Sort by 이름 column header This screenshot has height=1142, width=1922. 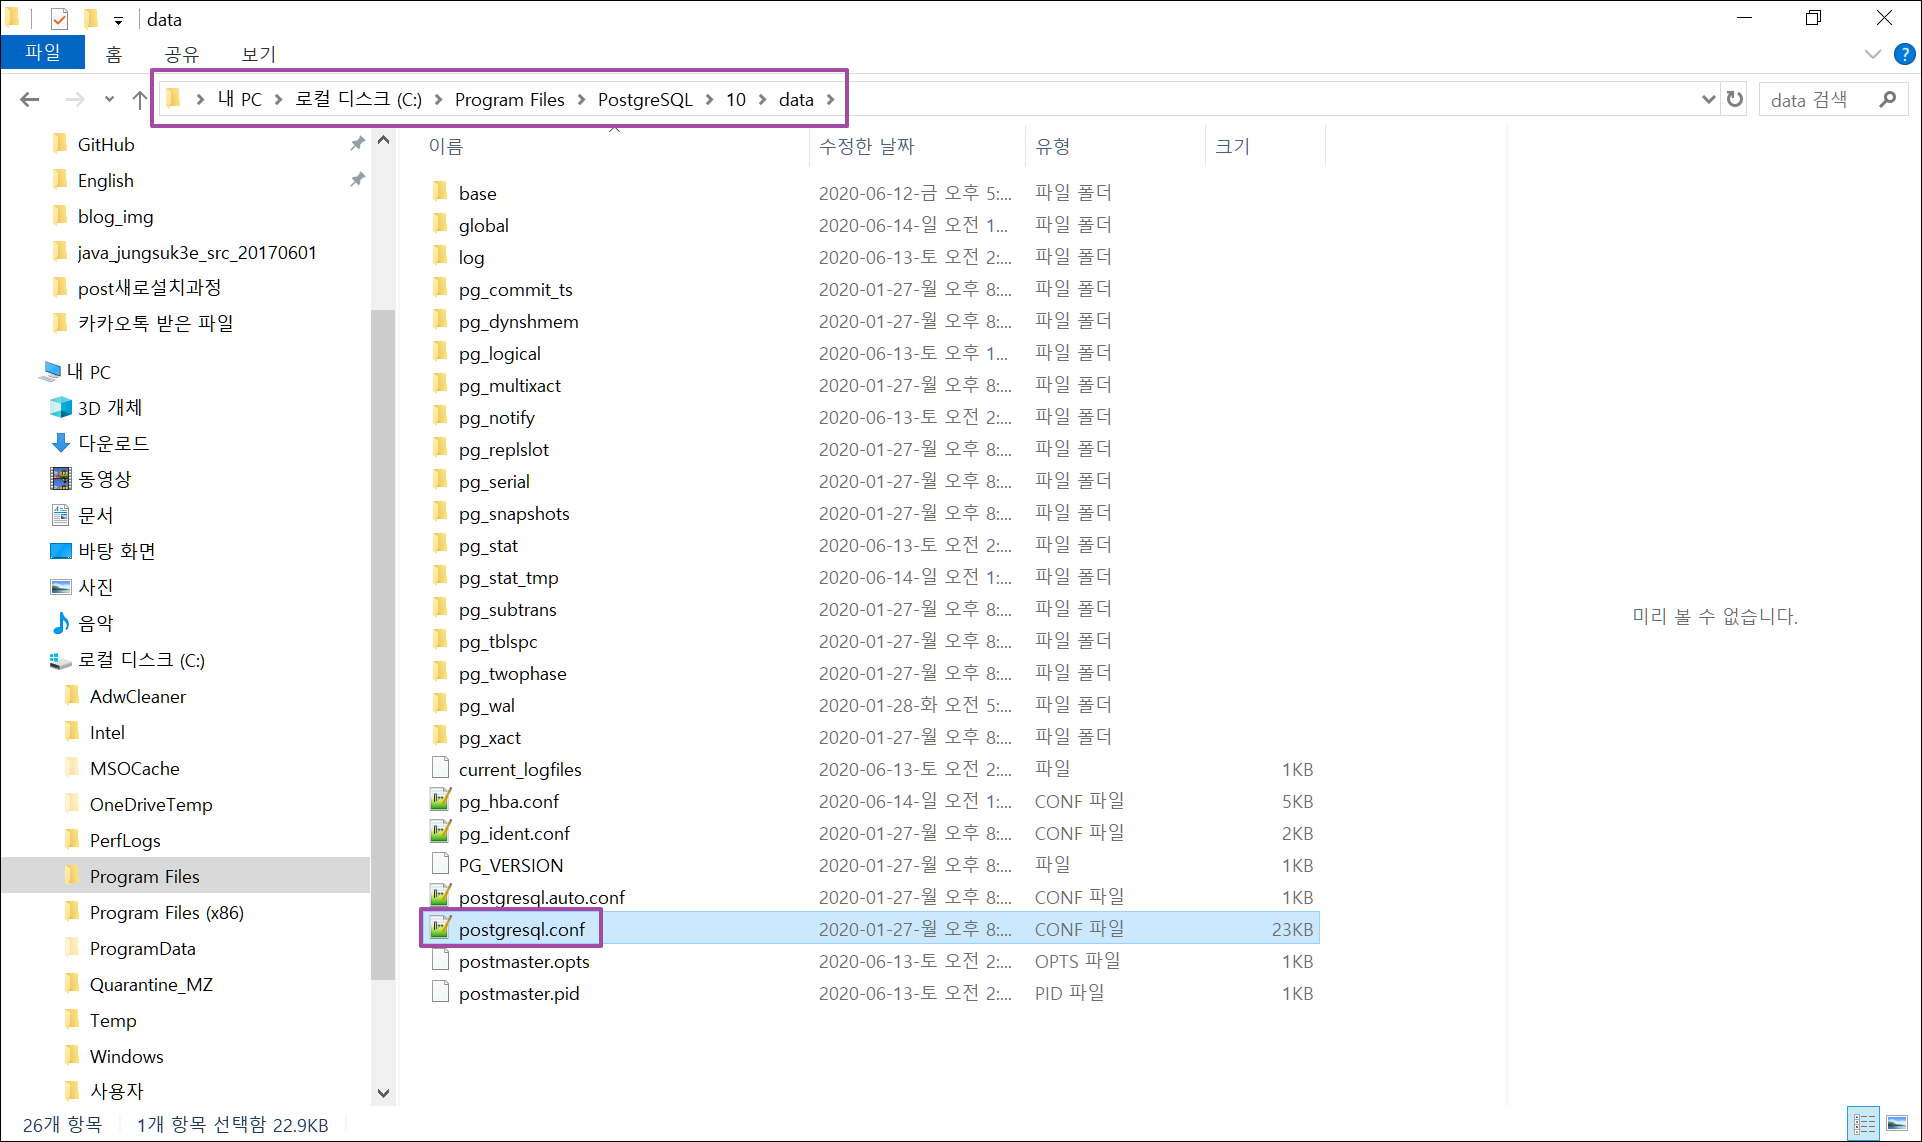[x=446, y=146]
